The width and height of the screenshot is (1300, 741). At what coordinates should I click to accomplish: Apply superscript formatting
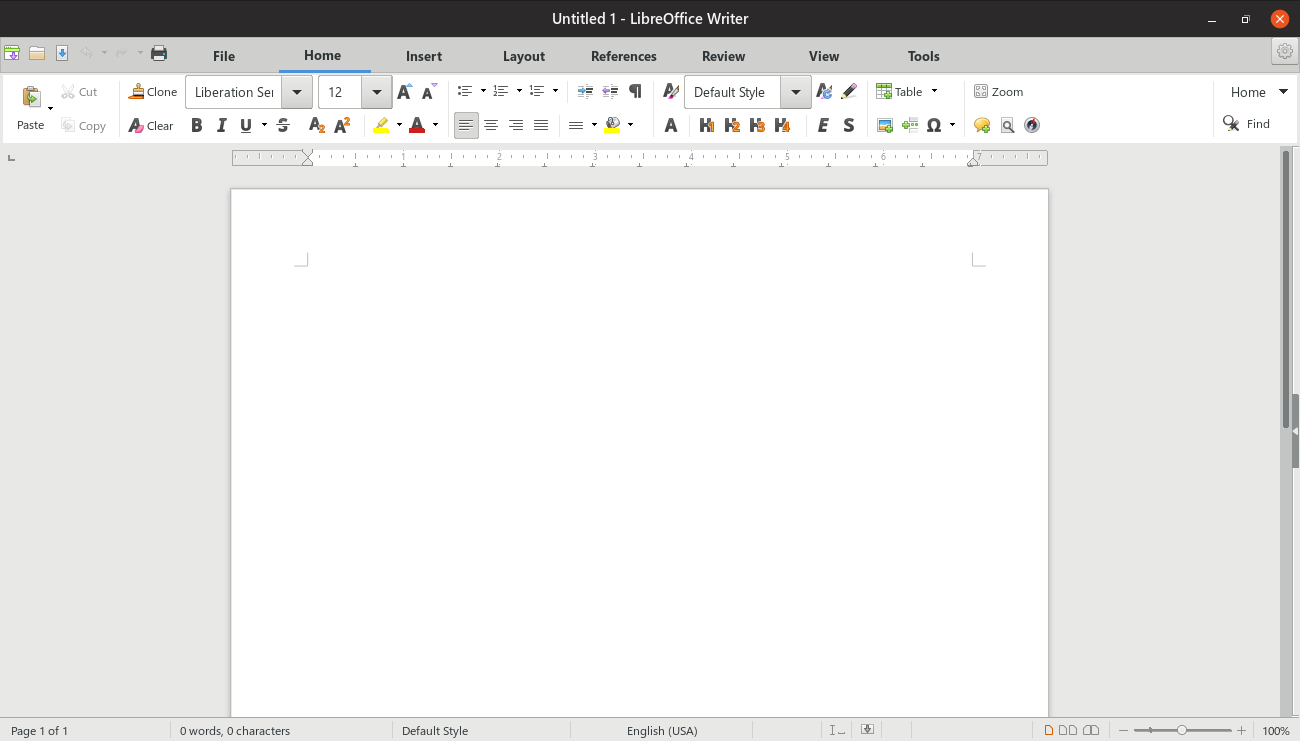342,126
